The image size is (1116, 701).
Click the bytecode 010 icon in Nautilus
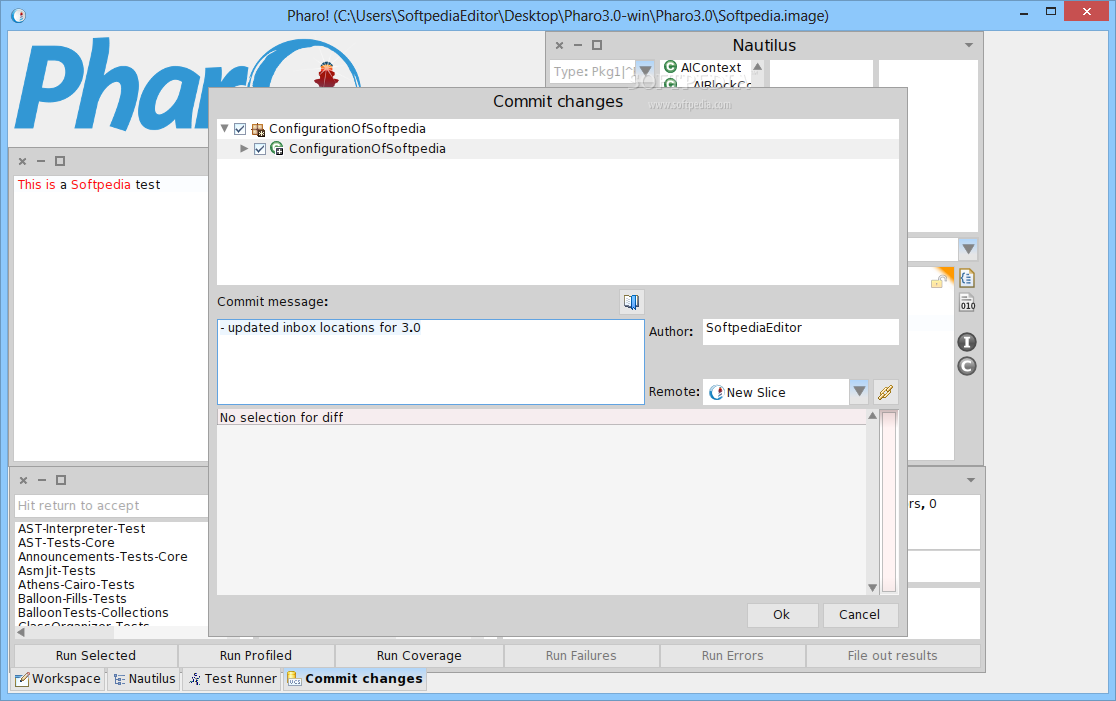pyautogui.click(x=967, y=302)
